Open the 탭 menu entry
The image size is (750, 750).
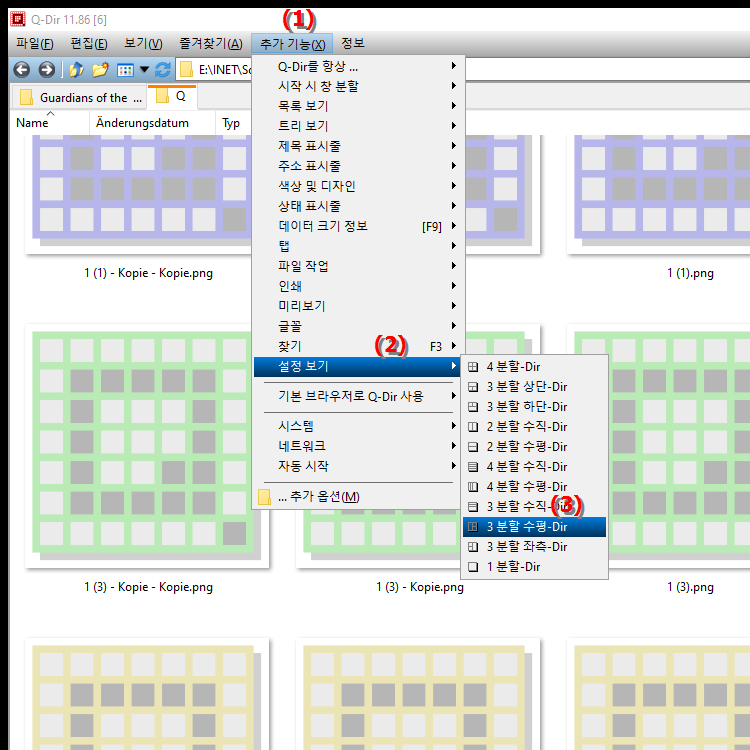pos(358,246)
